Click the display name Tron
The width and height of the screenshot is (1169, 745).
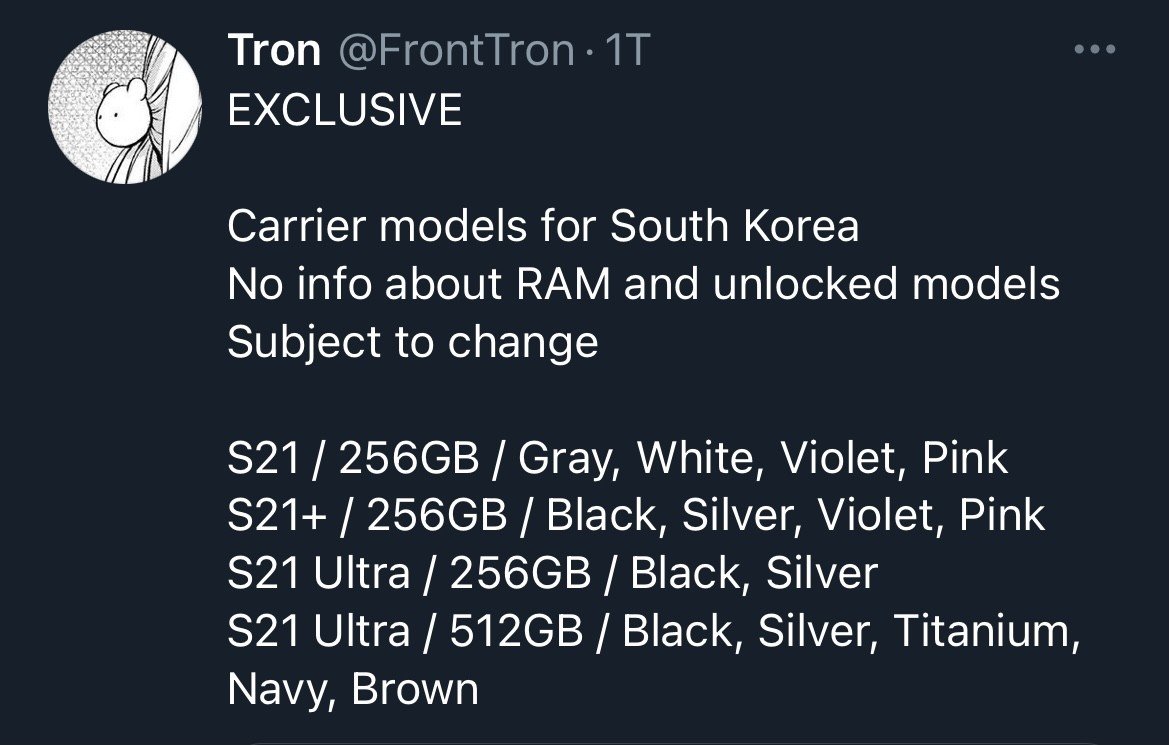[274, 51]
